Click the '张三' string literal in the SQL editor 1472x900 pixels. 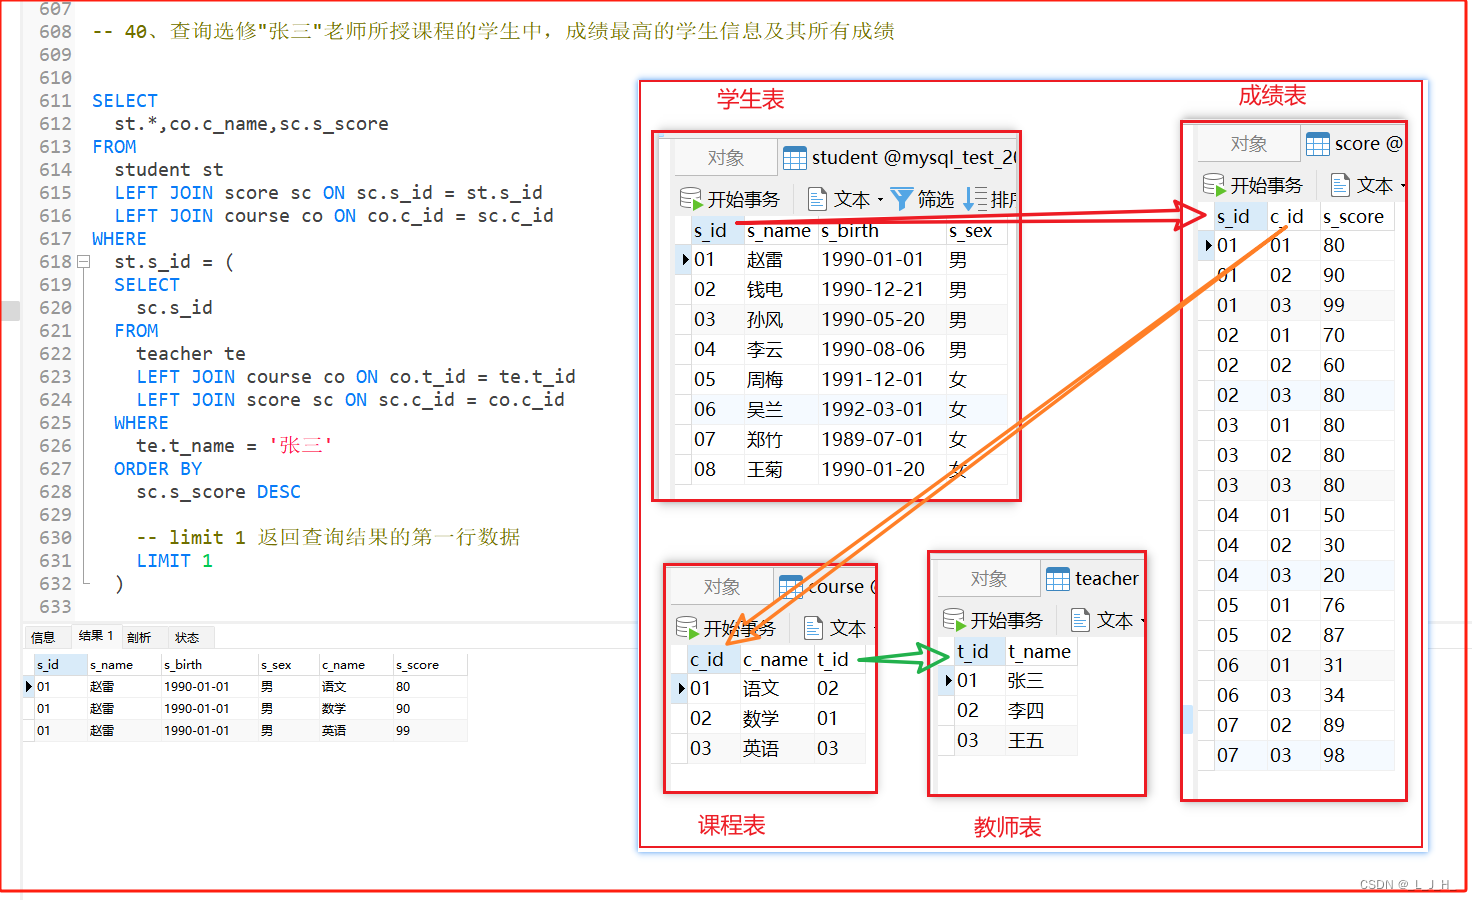coord(301,445)
